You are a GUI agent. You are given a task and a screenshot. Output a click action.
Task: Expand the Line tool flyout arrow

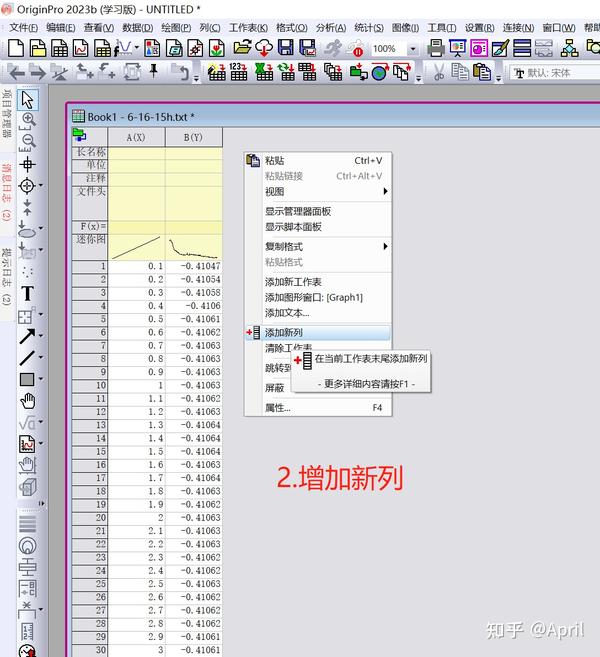tap(41, 357)
